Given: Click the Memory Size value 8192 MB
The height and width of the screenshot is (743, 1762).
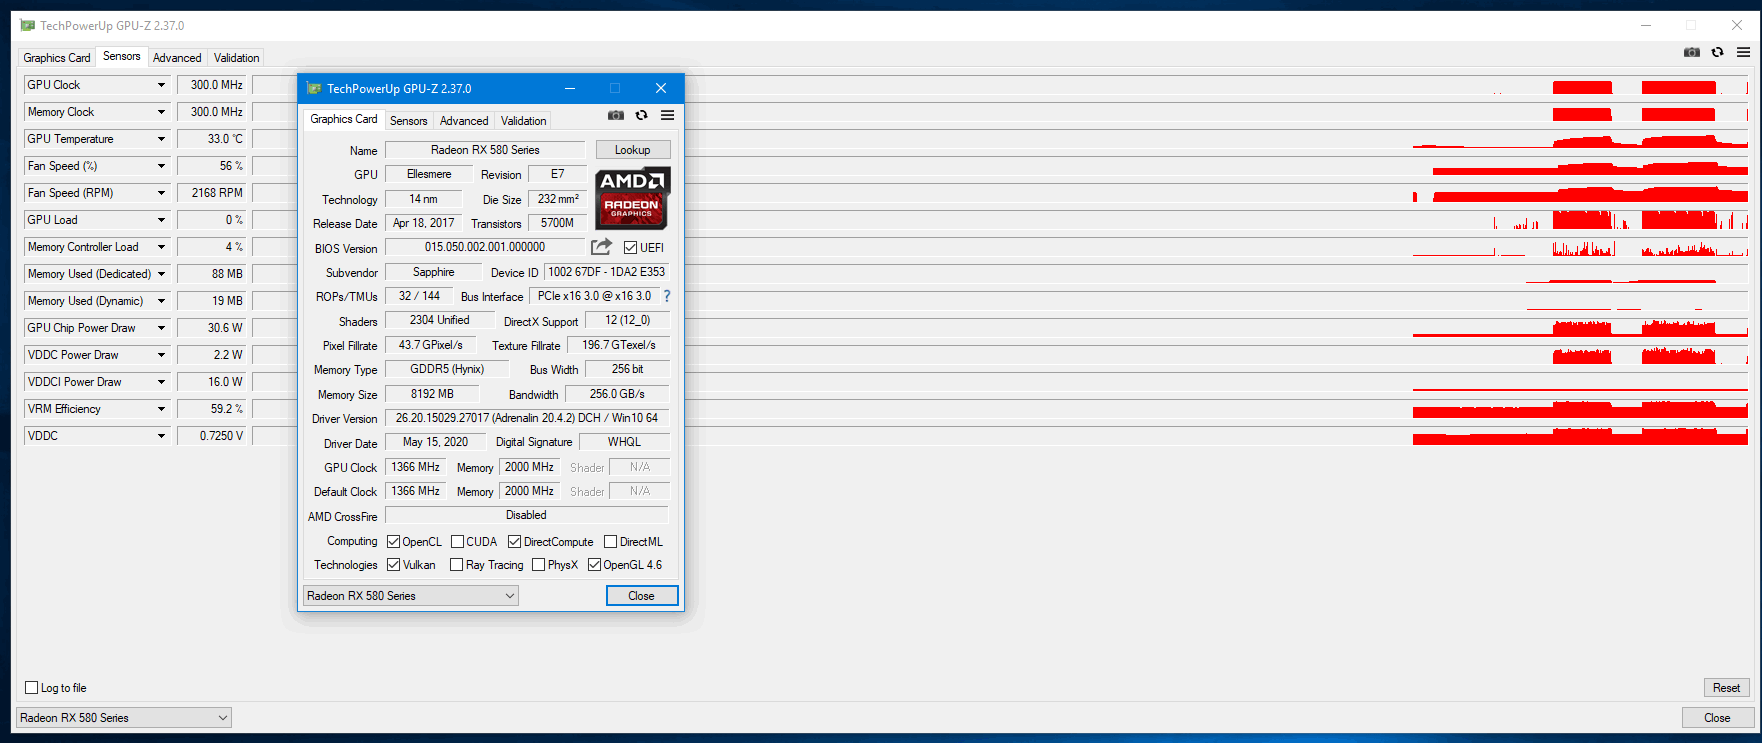Looking at the screenshot, I should click(432, 394).
